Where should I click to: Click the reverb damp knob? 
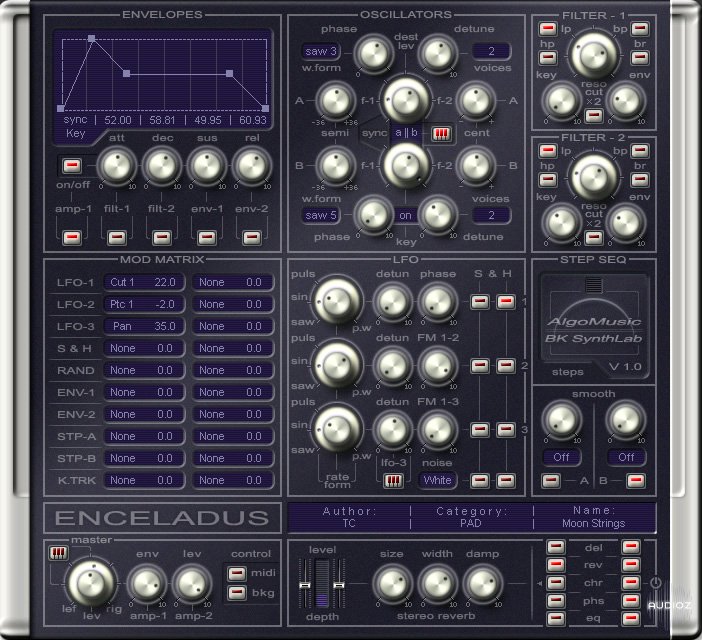[483, 584]
